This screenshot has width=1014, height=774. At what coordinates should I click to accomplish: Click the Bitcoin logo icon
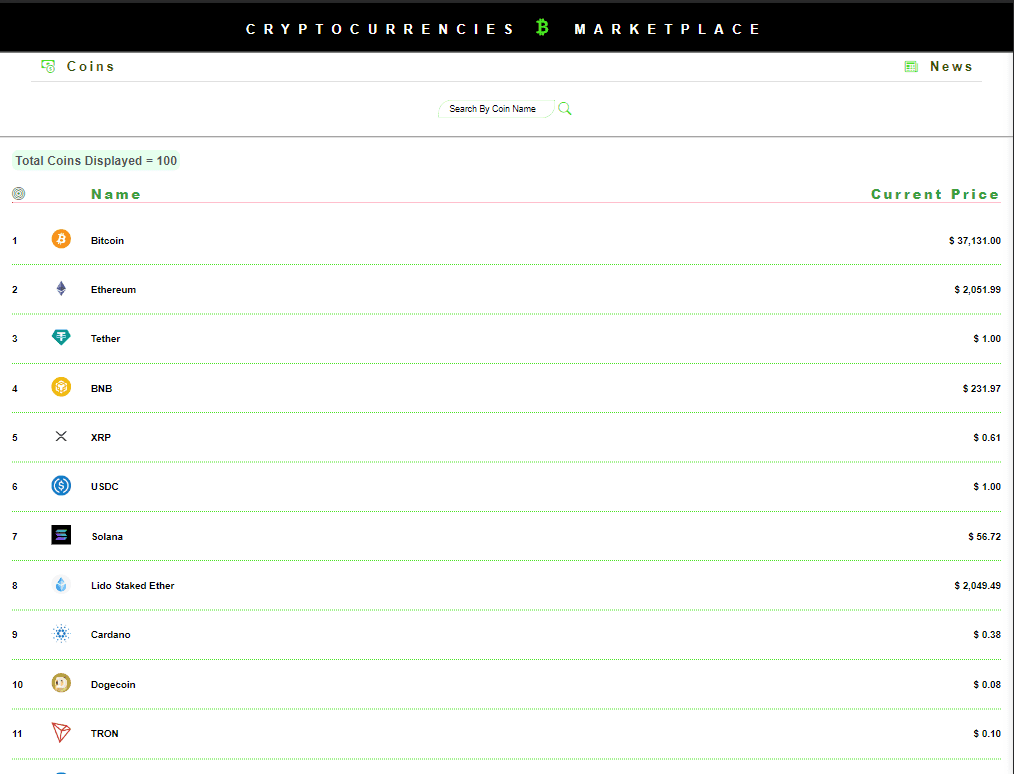(61, 239)
